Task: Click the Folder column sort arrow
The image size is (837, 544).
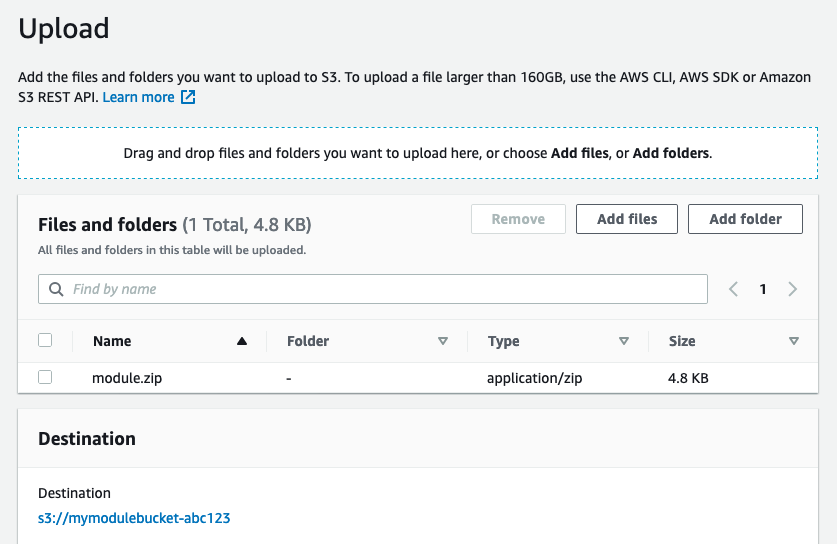Action: pyautogui.click(x=443, y=341)
